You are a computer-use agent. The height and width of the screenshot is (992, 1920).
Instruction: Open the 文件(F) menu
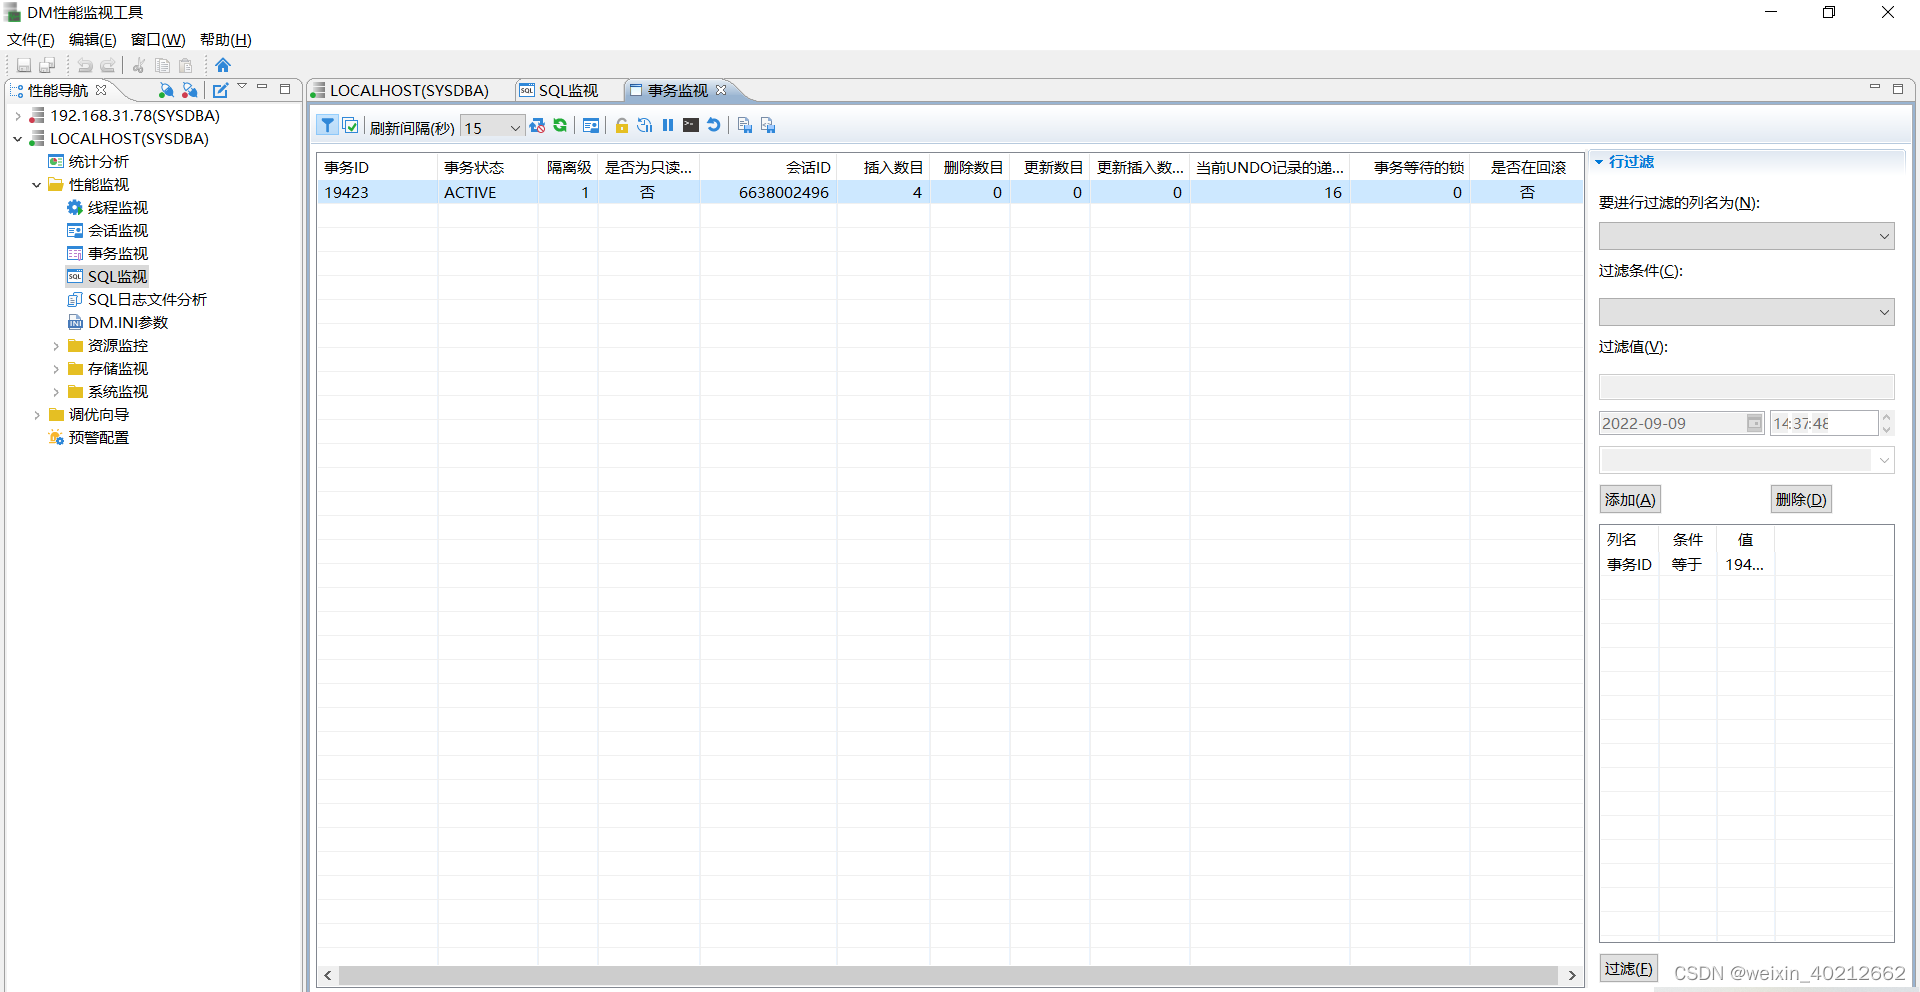[x=31, y=40]
